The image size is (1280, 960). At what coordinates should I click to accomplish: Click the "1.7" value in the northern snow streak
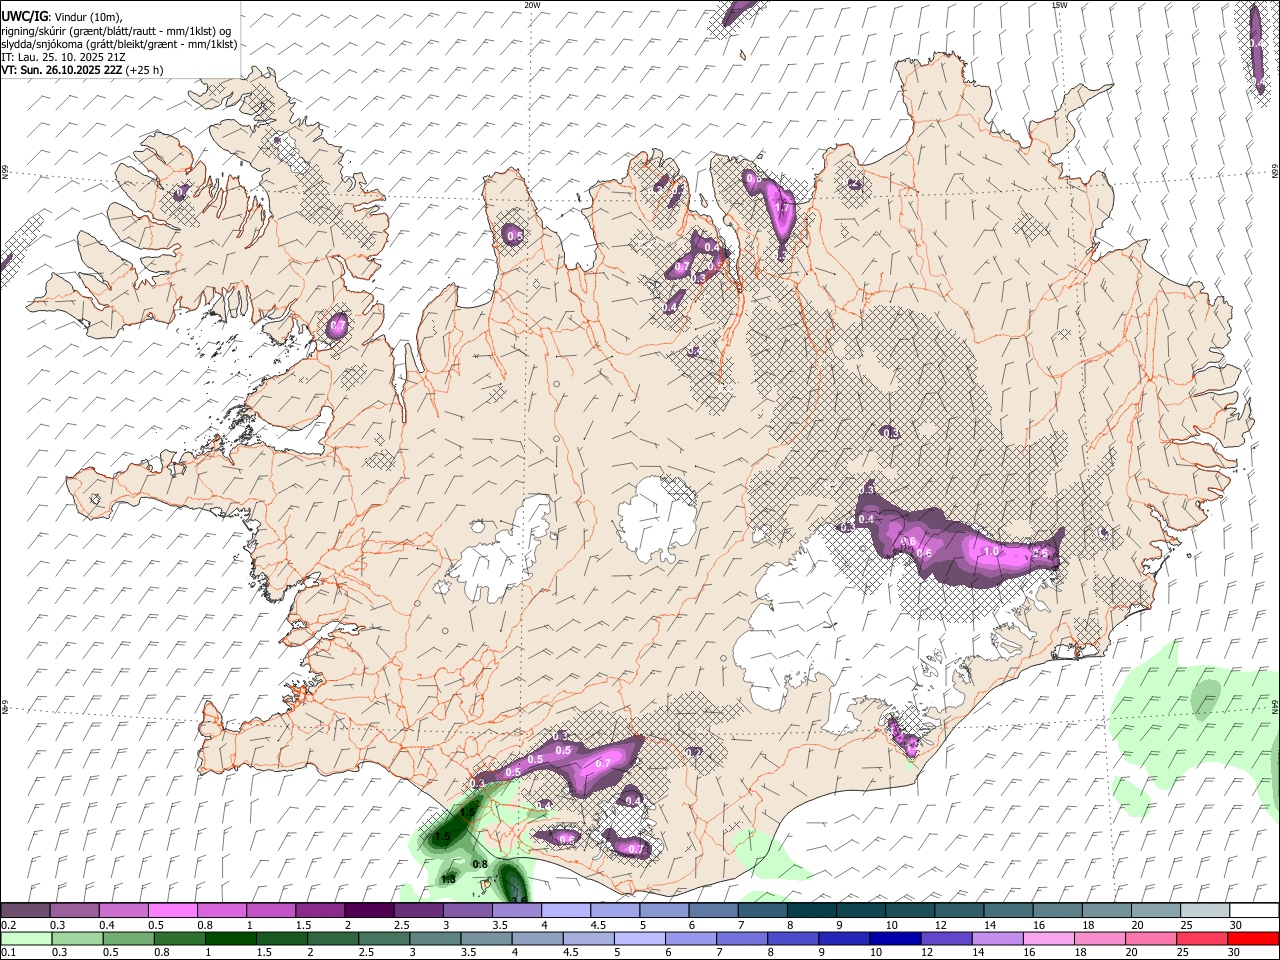(x=783, y=207)
